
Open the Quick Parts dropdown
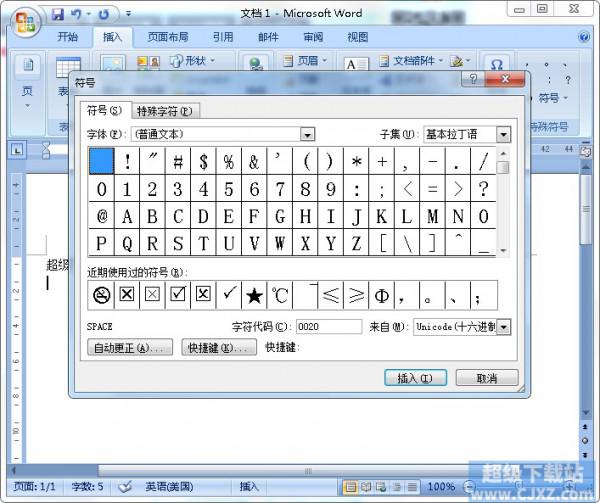[x=411, y=60]
